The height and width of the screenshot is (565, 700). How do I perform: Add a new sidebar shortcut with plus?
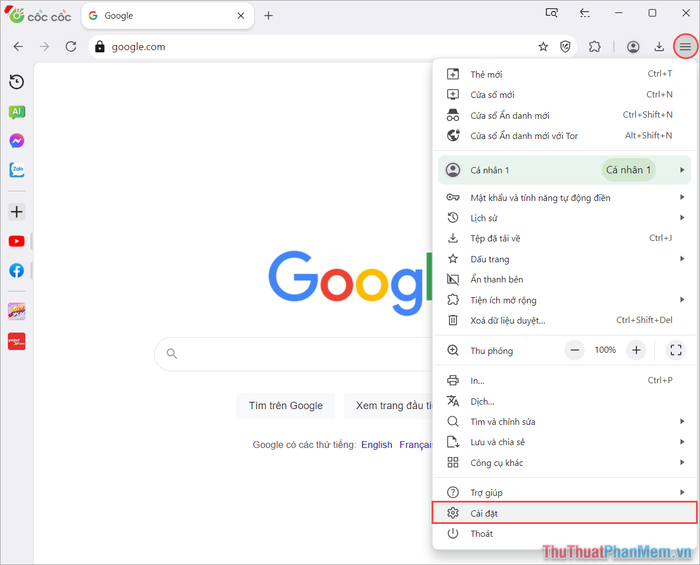click(x=17, y=212)
